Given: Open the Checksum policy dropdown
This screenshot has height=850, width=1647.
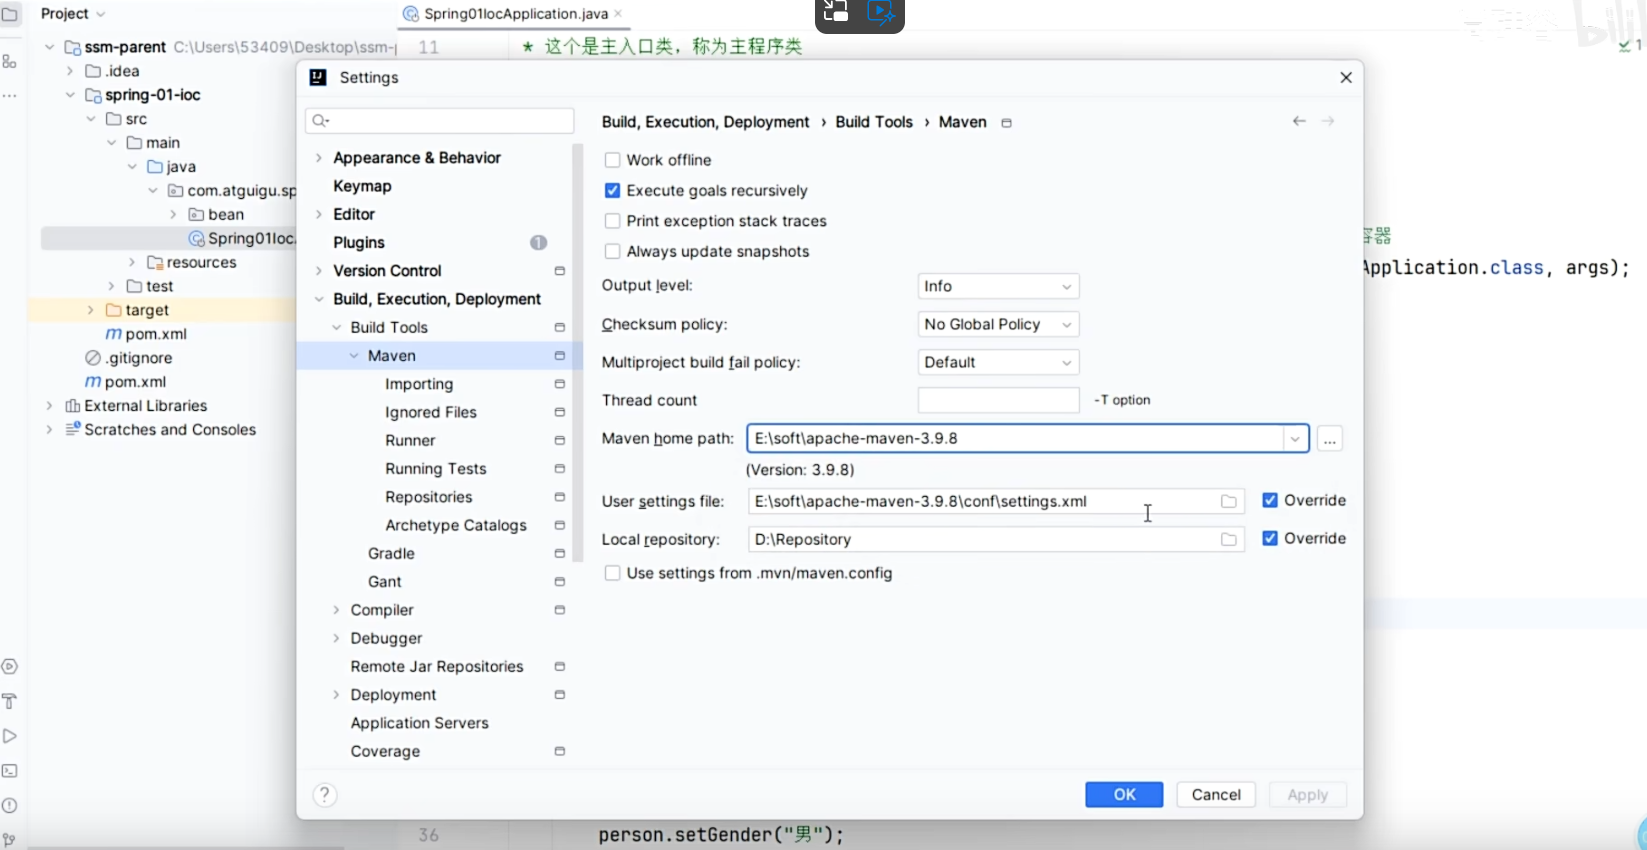Looking at the screenshot, I should point(998,325).
